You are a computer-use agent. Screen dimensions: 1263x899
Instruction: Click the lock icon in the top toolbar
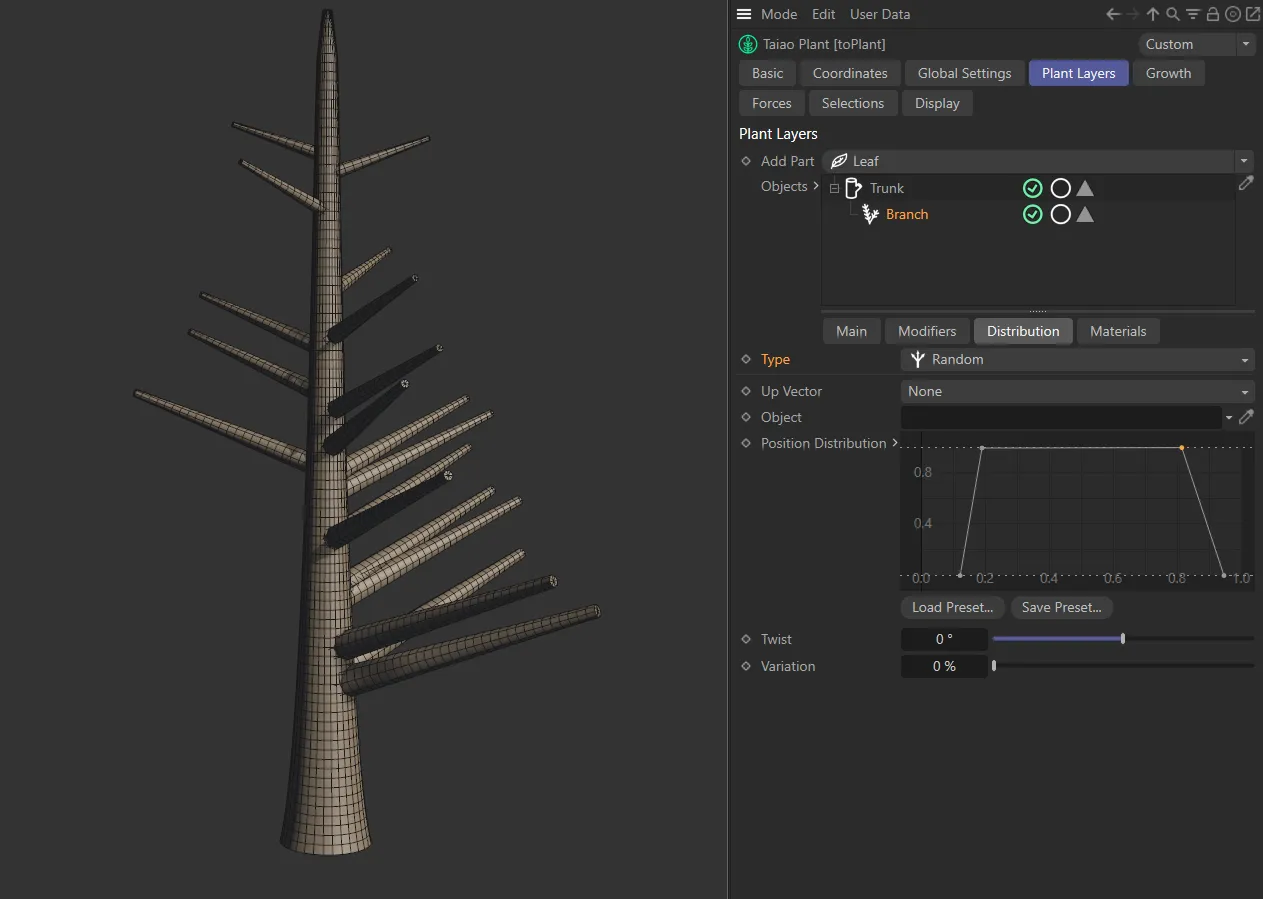pyautogui.click(x=1212, y=14)
